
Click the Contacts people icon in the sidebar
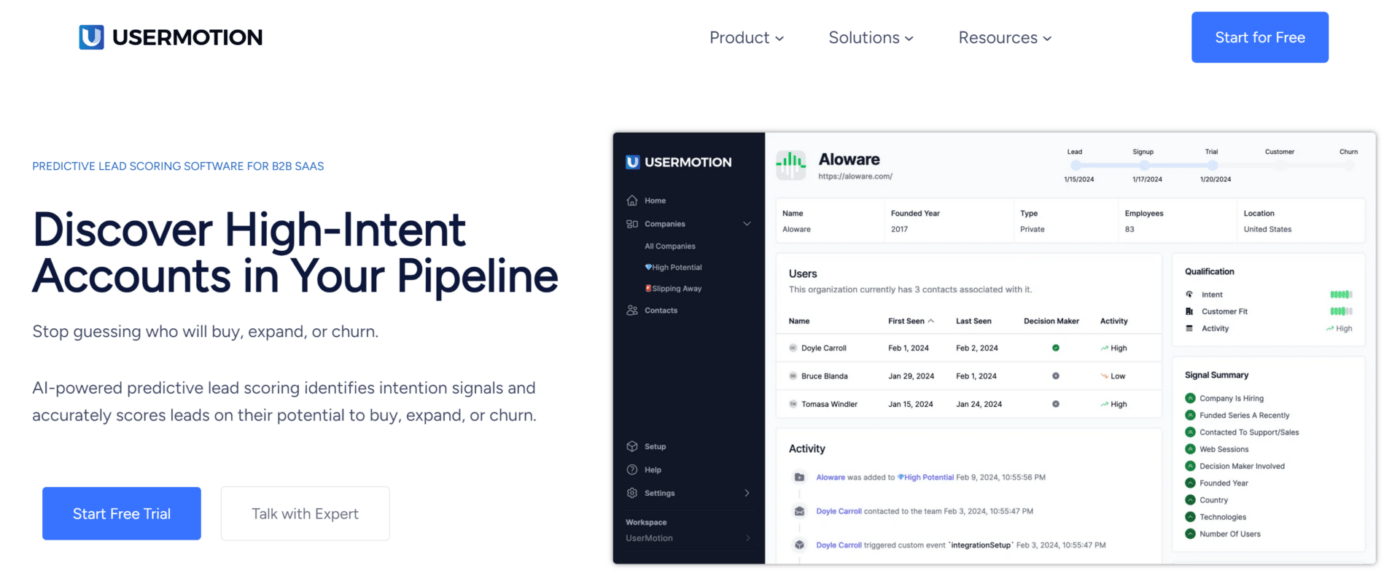(632, 311)
